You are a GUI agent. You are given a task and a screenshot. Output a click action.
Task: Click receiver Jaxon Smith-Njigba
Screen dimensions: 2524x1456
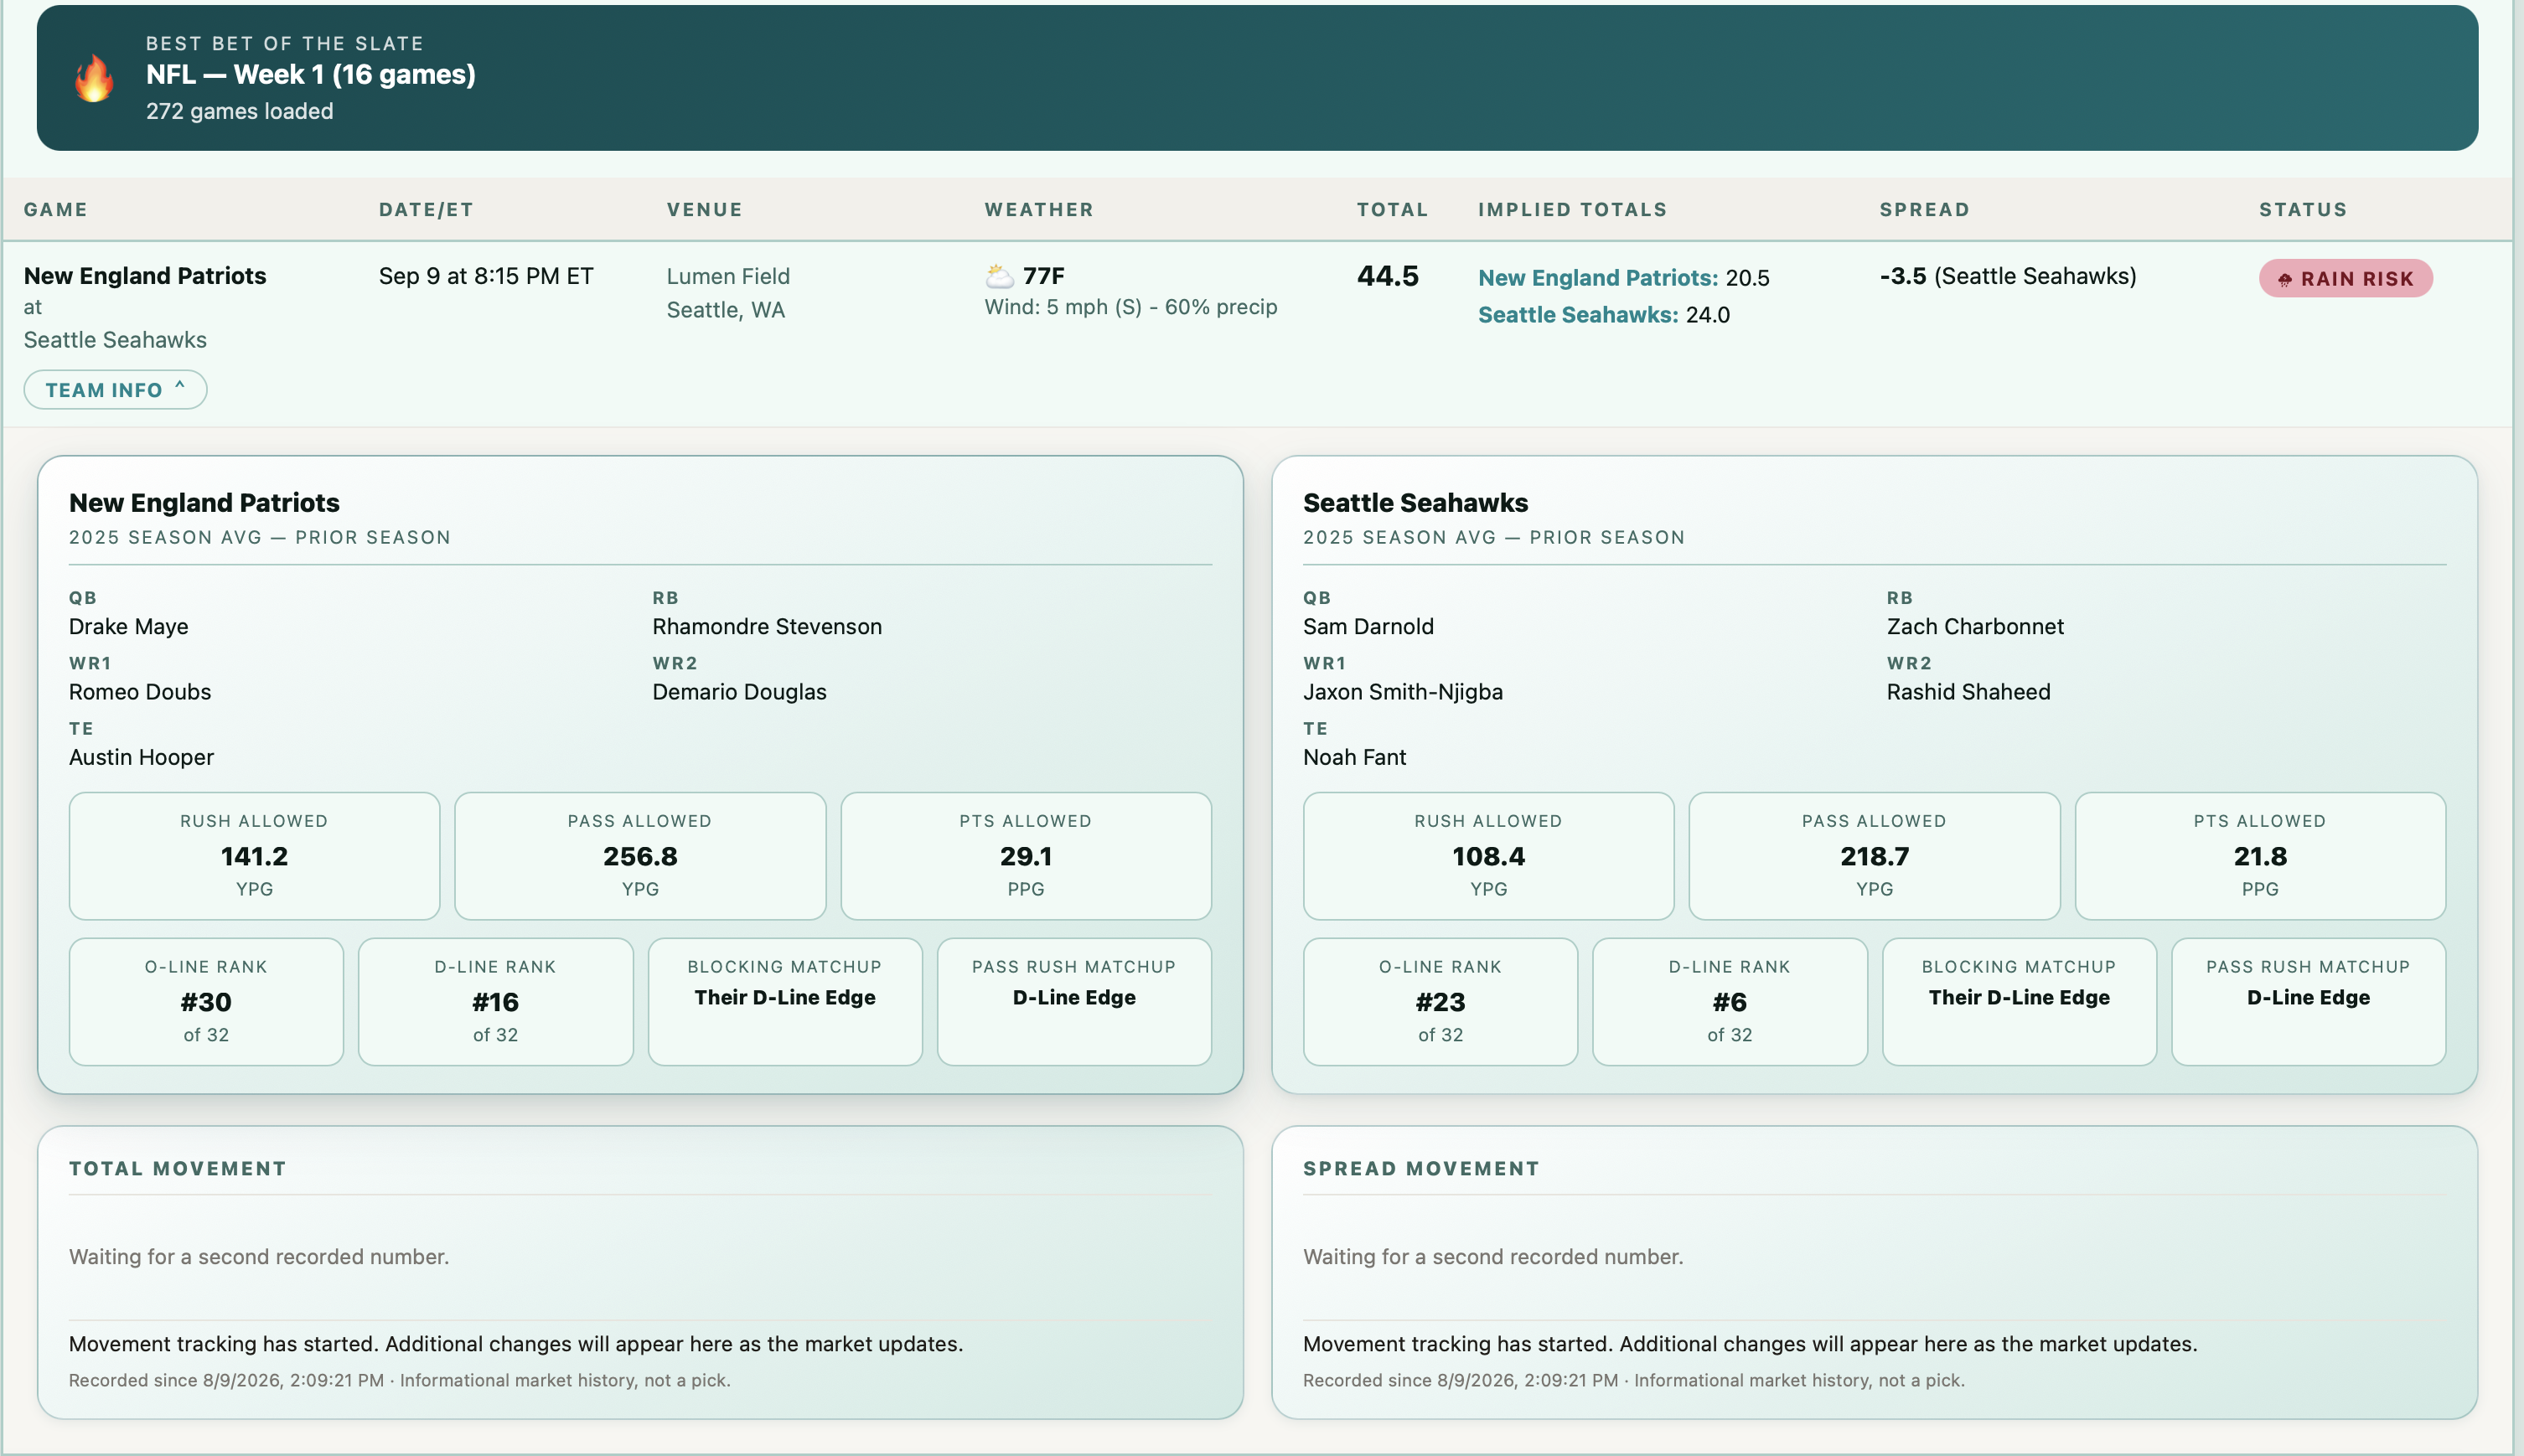click(x=1402, y=692)
